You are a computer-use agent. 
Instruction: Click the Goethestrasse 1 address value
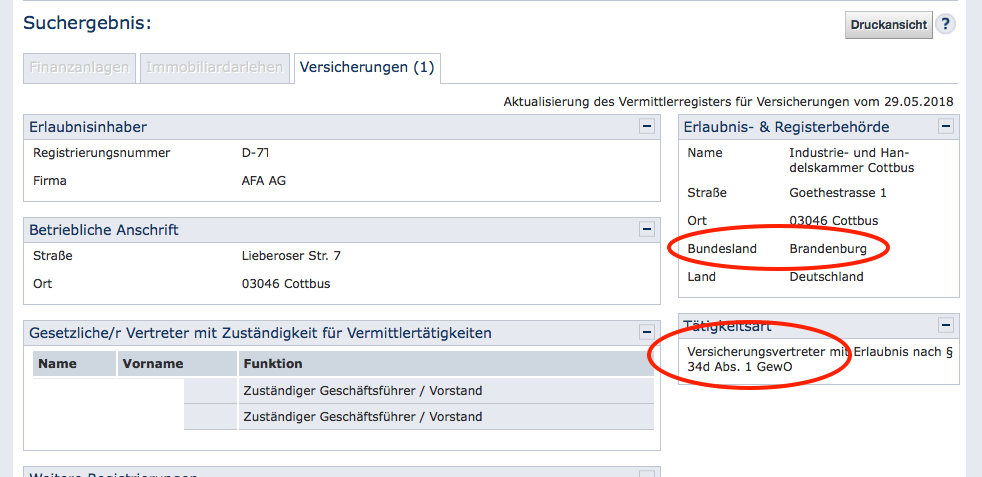coord(837,193)
